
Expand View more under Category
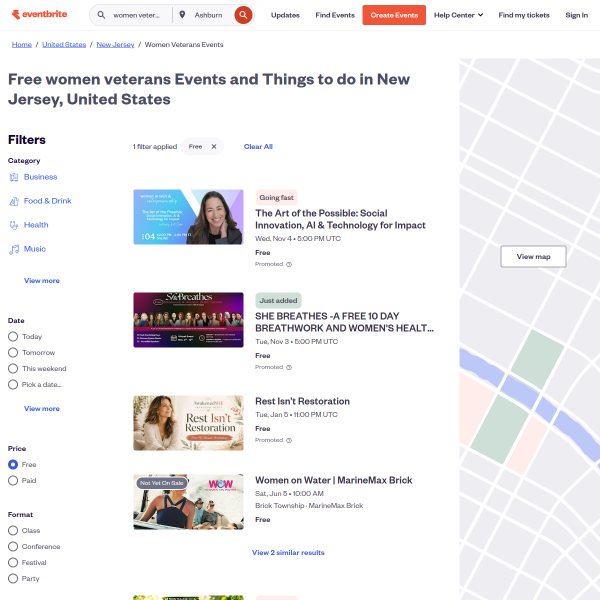point(42,281)
